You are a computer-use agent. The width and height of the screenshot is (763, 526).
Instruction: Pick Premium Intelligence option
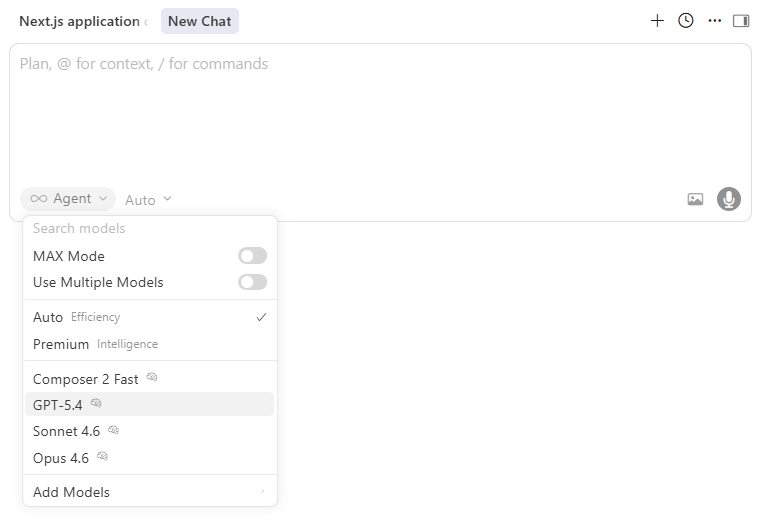95,344
